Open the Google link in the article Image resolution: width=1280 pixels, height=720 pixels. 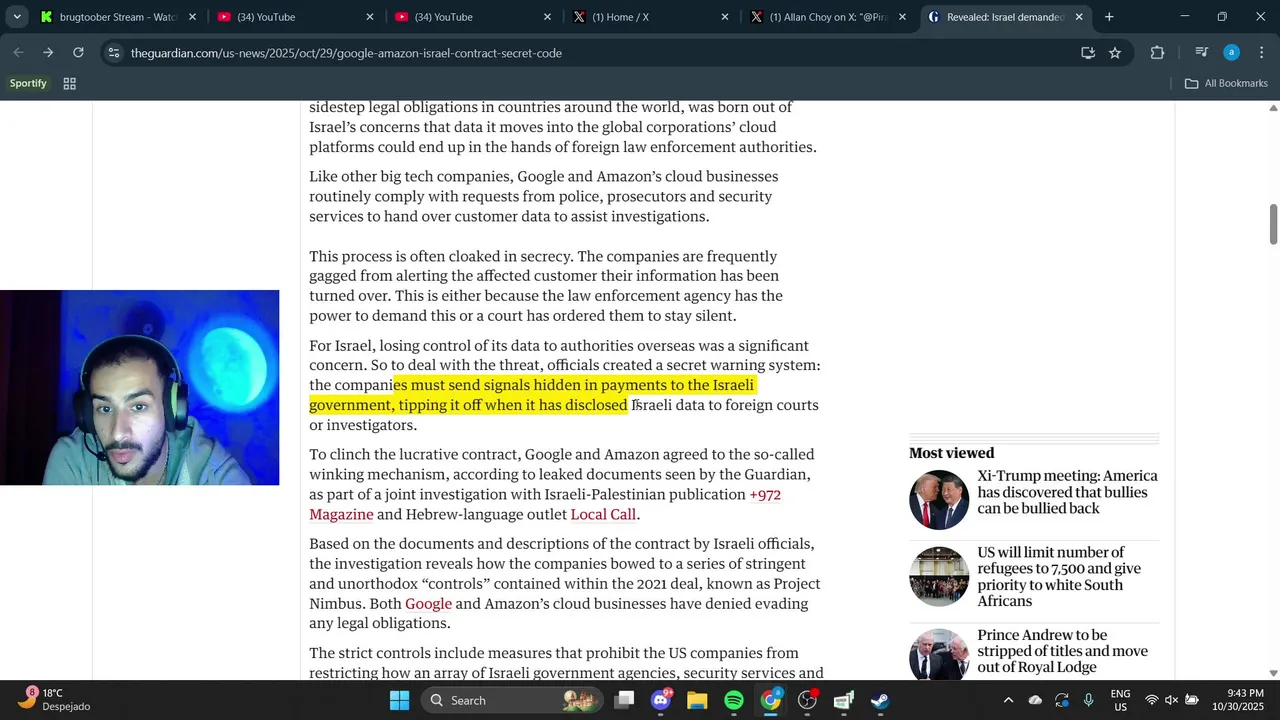(x=428, y=604)
